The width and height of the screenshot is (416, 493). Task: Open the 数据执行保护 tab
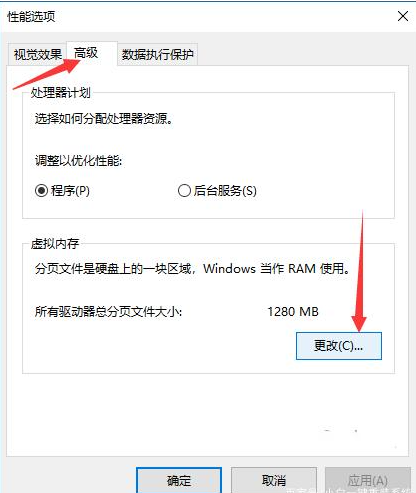point(157,54)
